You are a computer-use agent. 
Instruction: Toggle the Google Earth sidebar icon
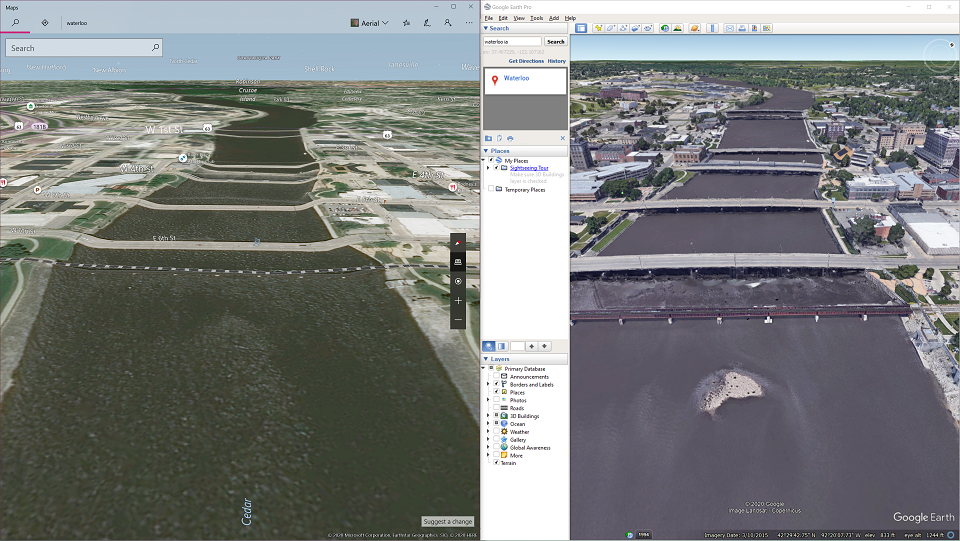coord(581,28)
